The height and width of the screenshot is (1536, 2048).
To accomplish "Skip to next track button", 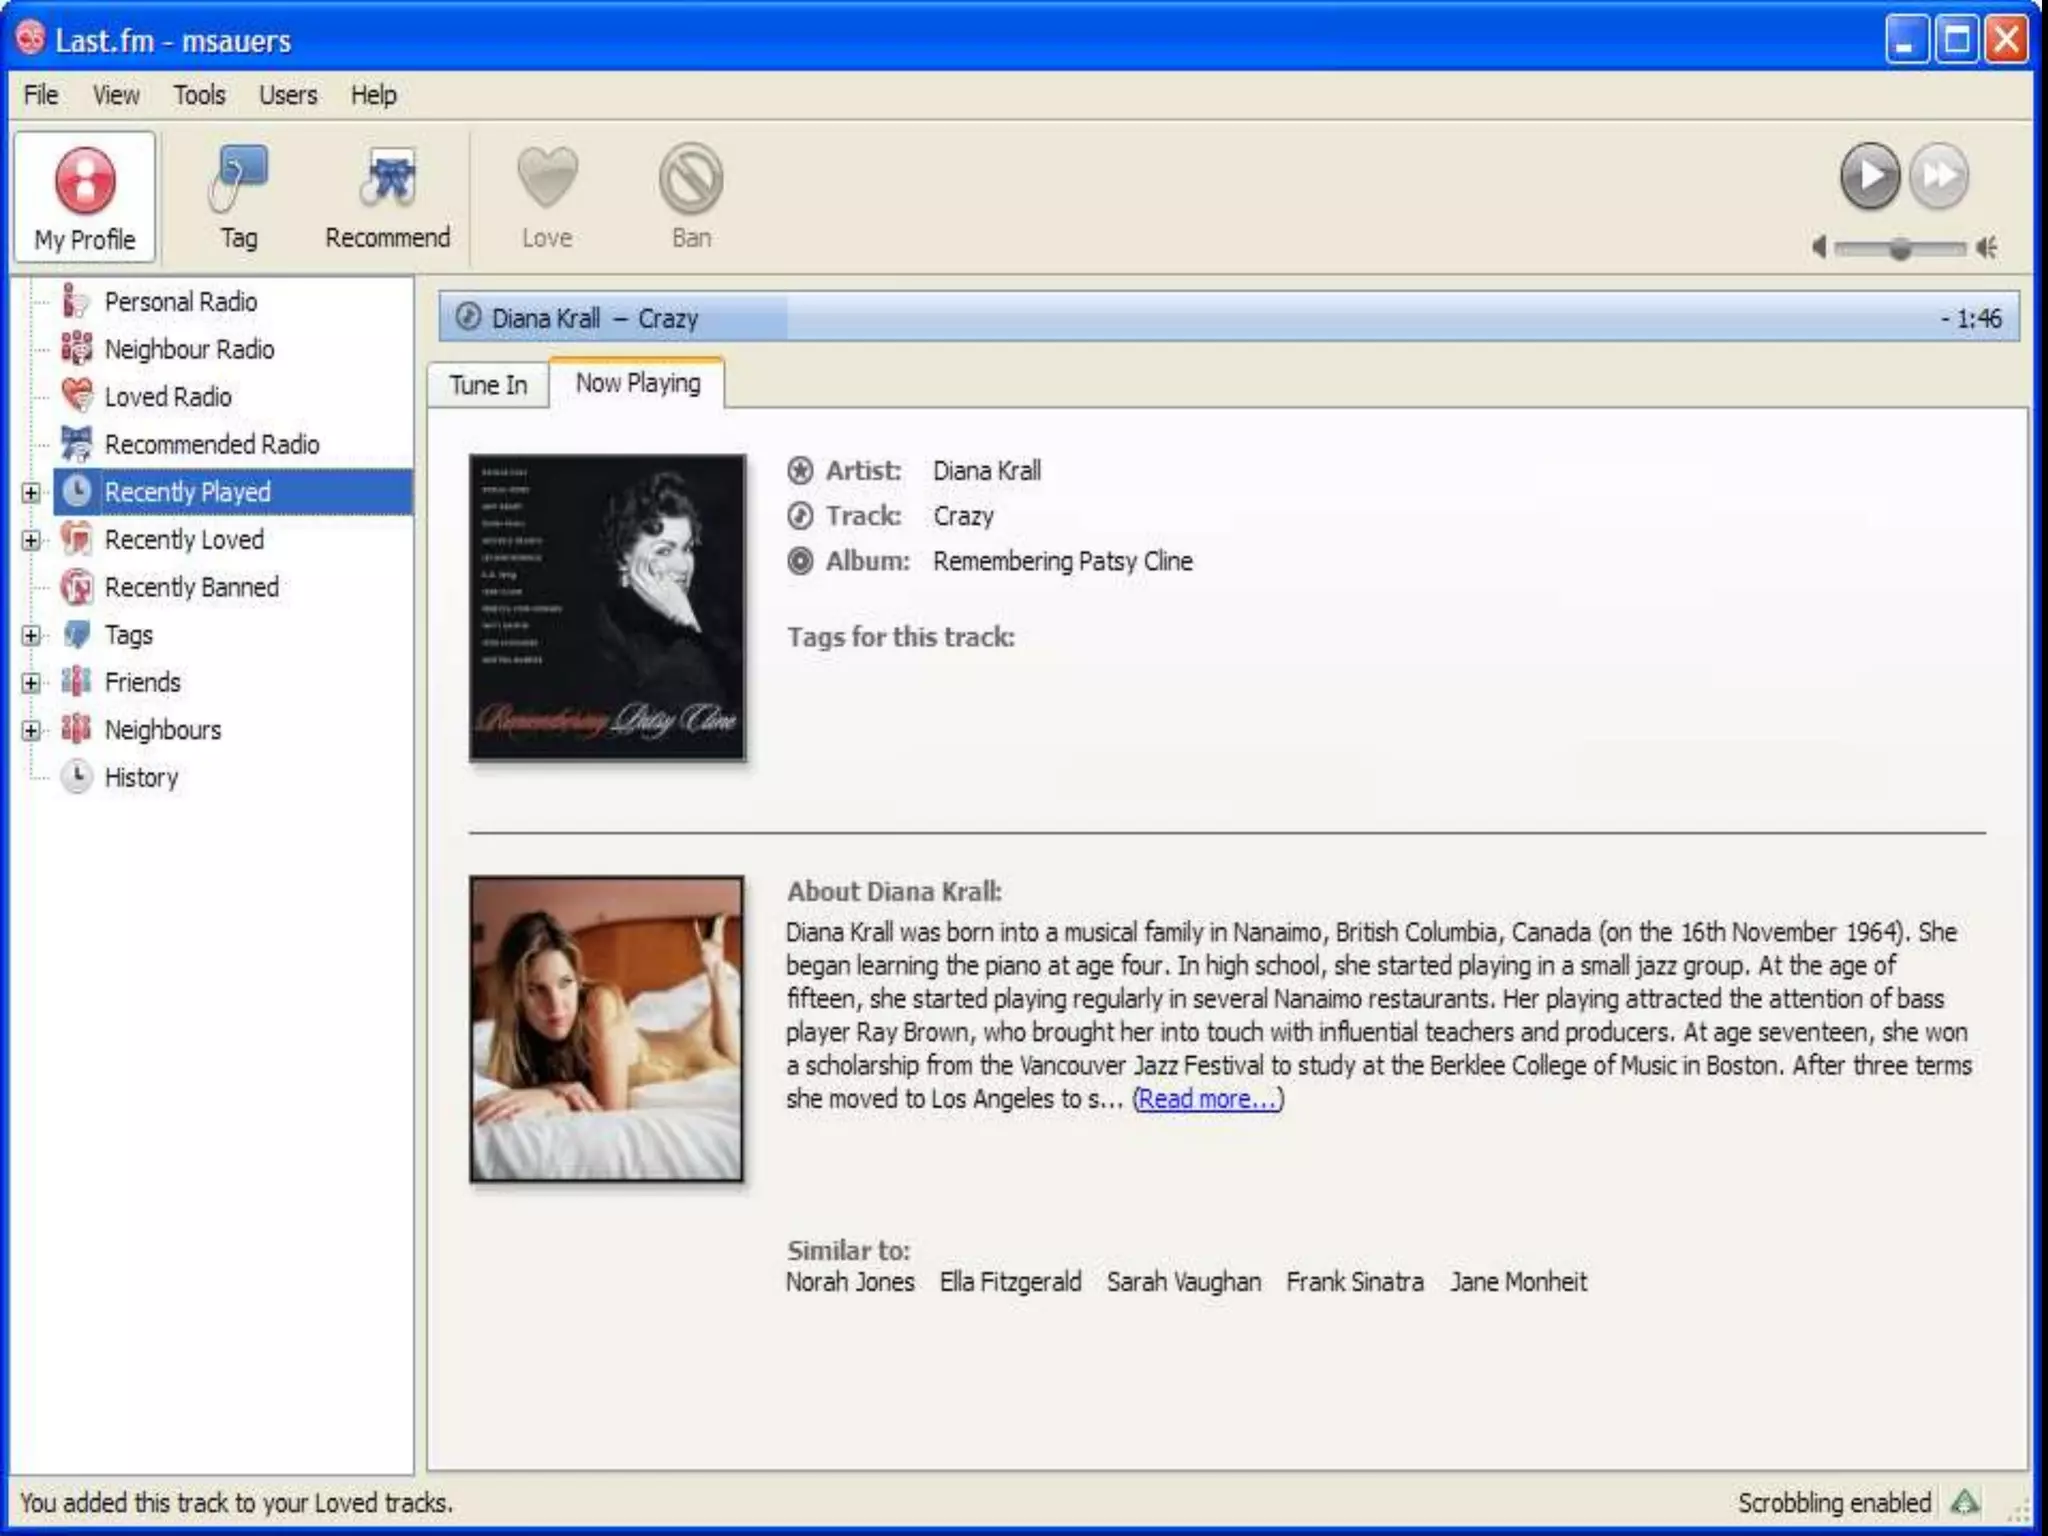I will coord(1939,177).
